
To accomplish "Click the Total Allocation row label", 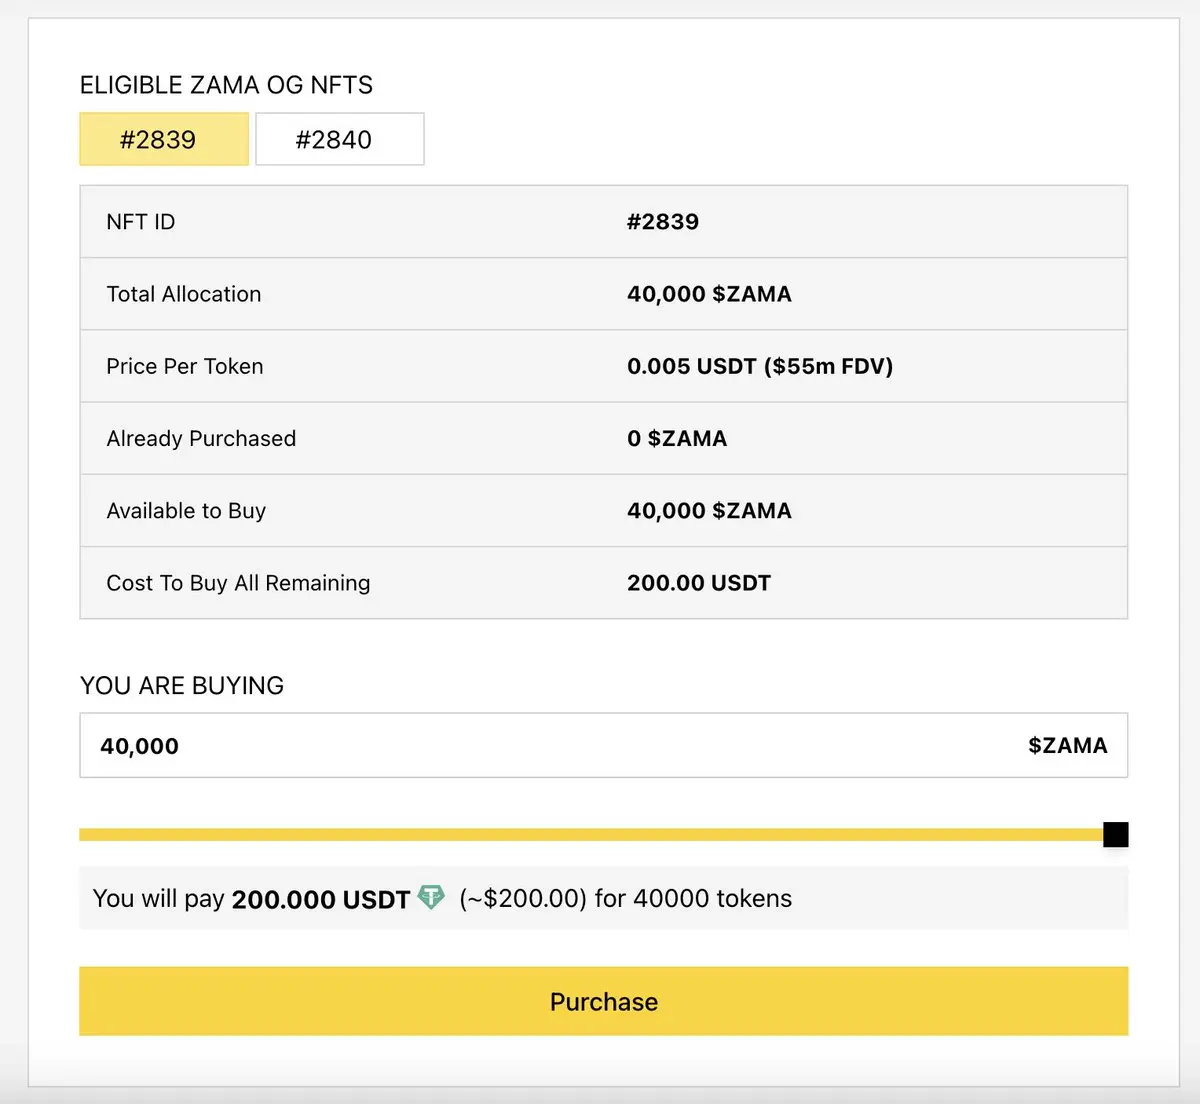I will [x=184, y=294].
